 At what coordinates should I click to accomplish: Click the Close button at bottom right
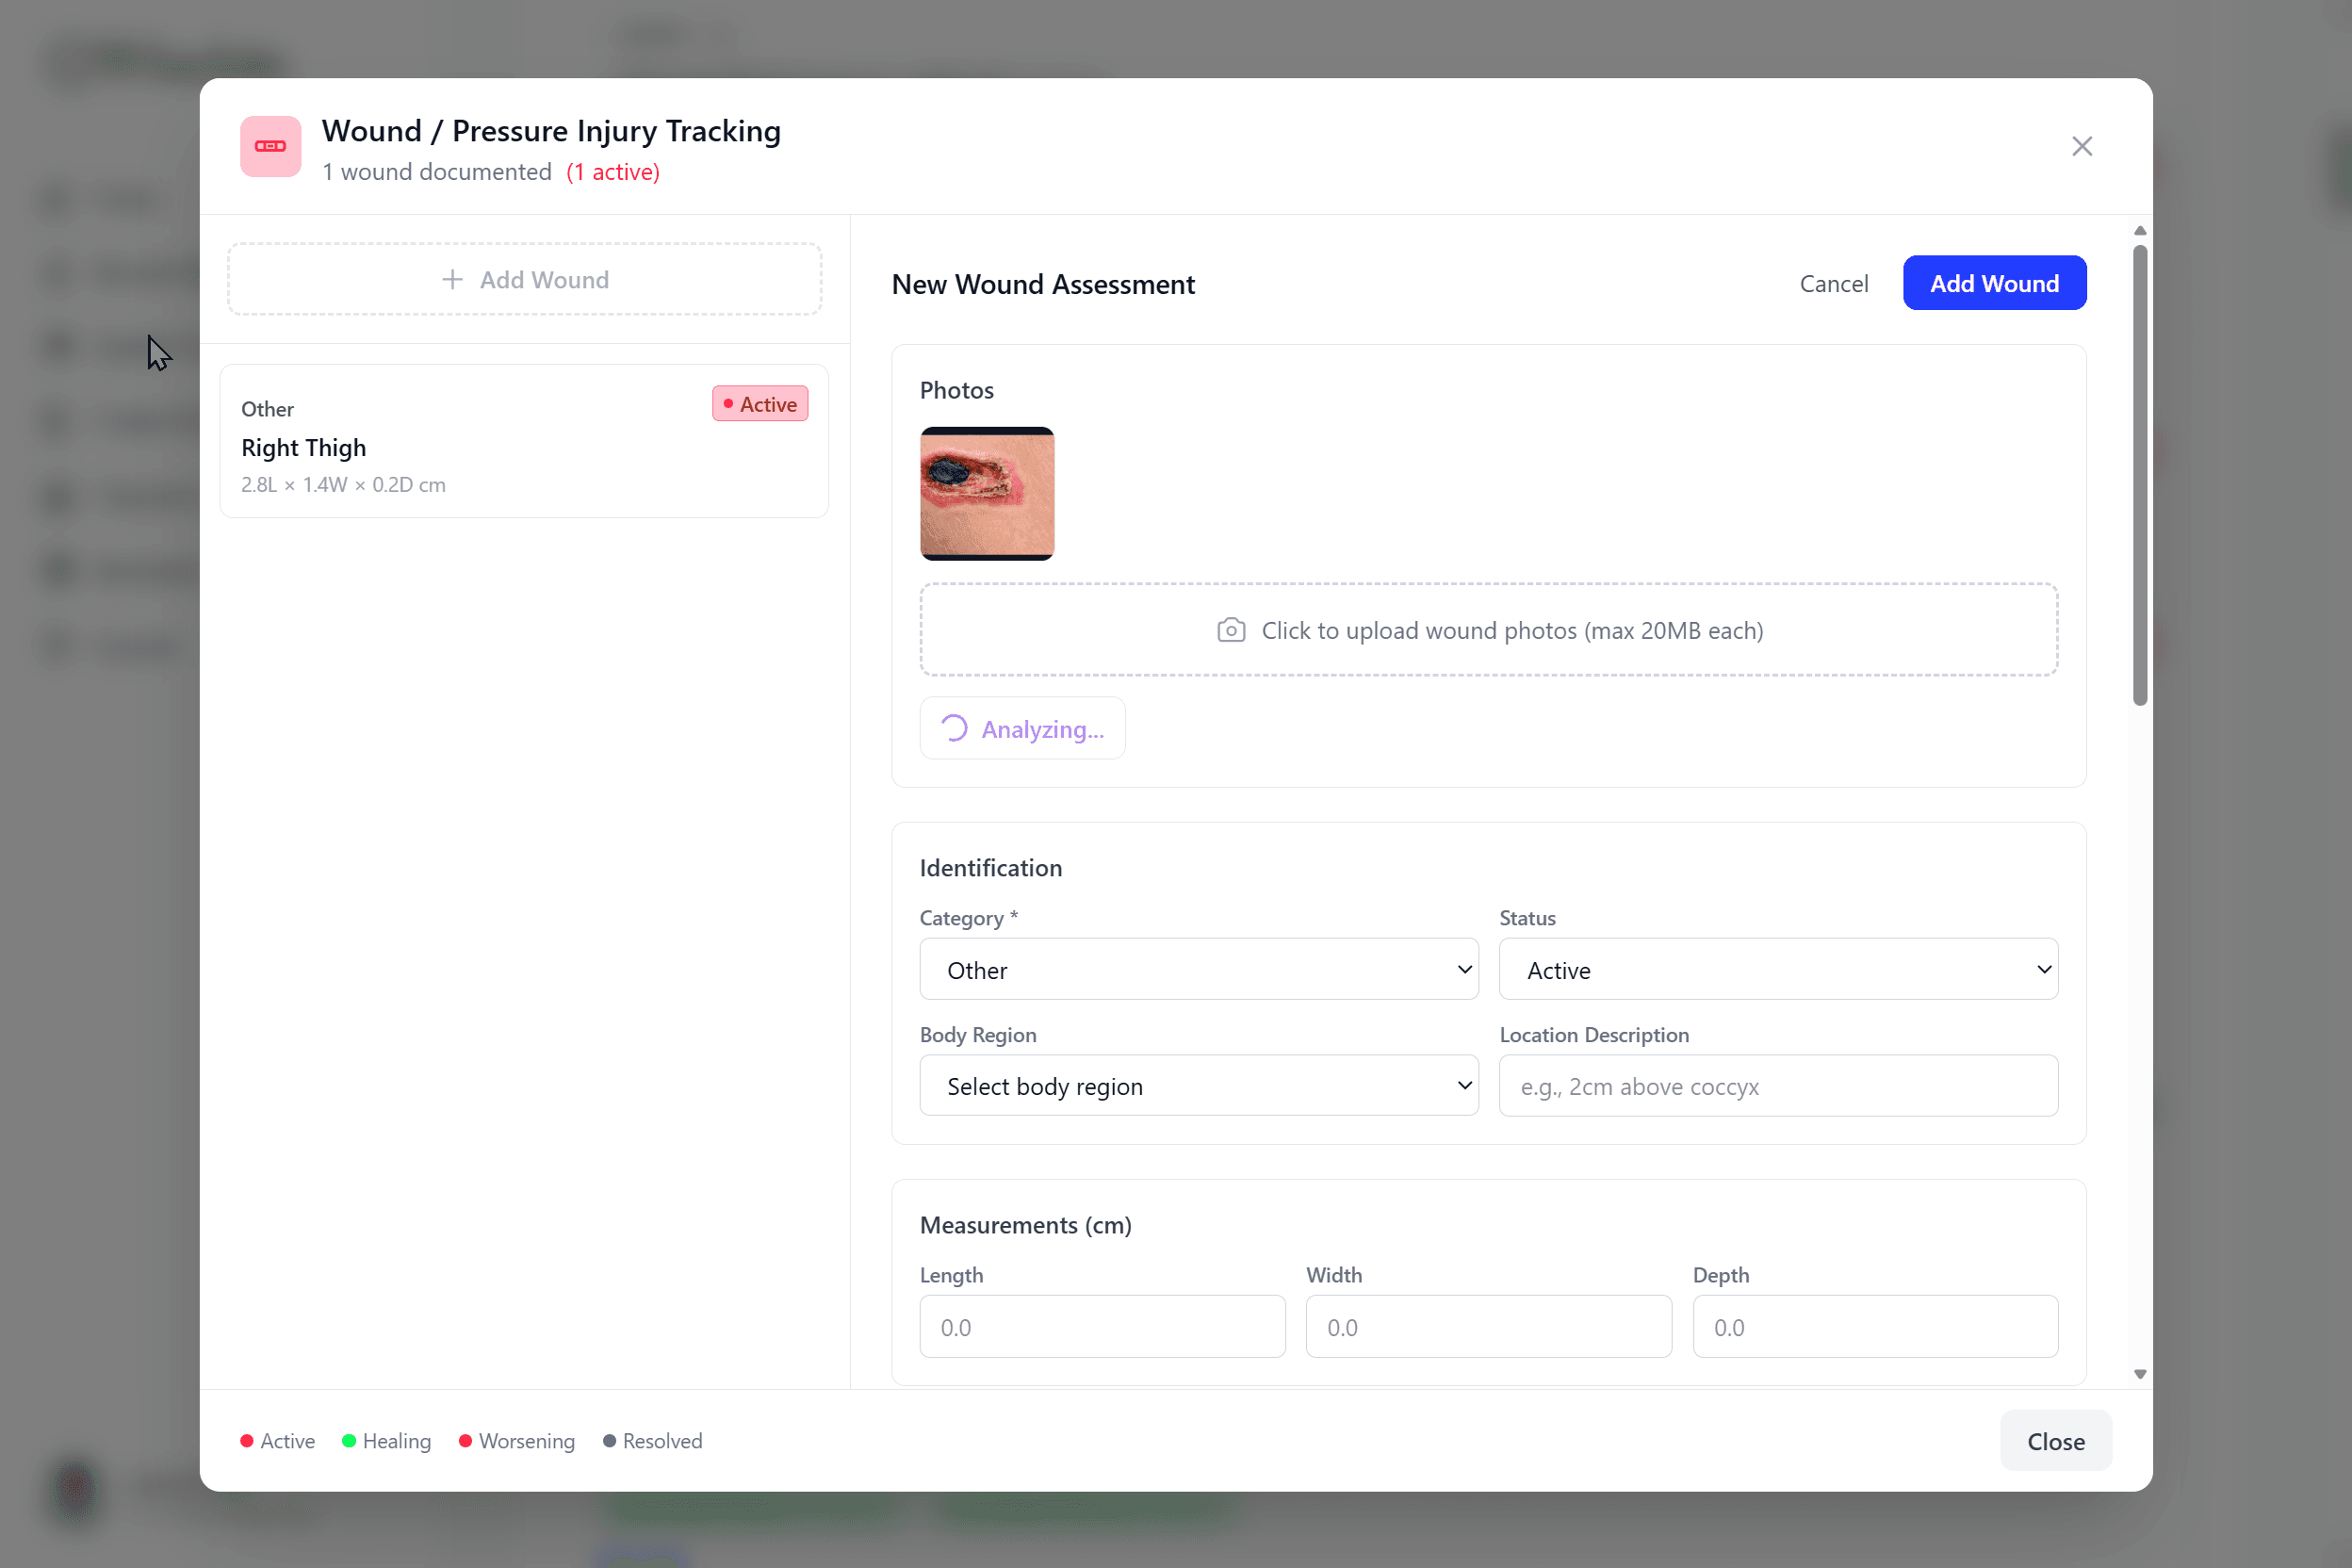point(2056,1441)
